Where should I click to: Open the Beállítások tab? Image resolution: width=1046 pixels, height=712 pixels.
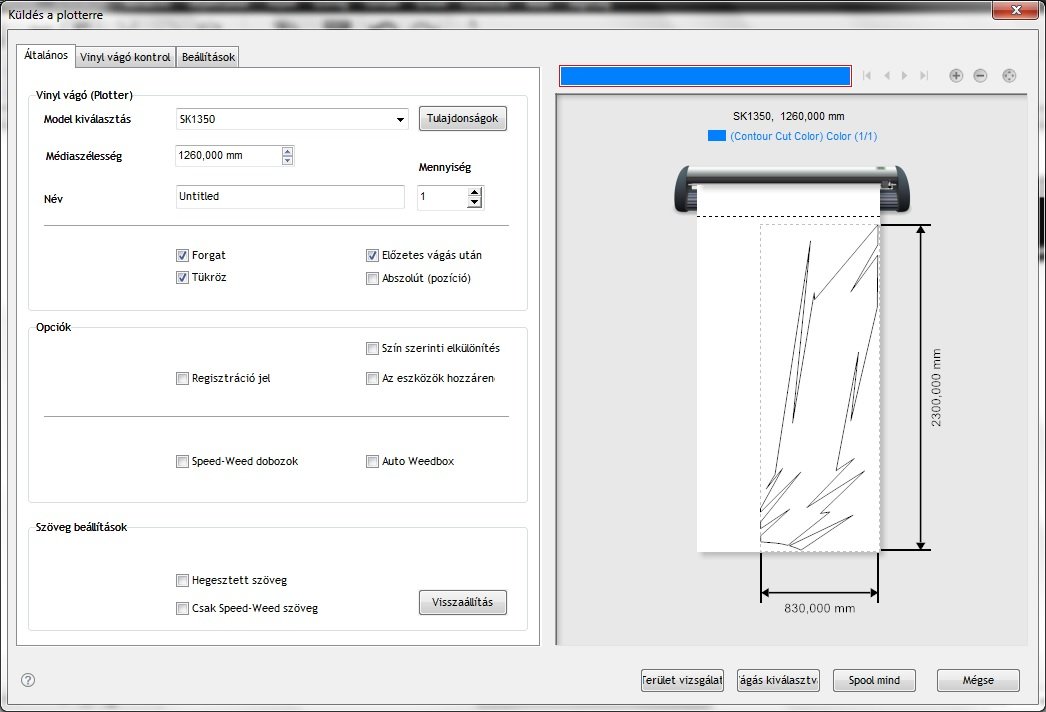(208, 57)
